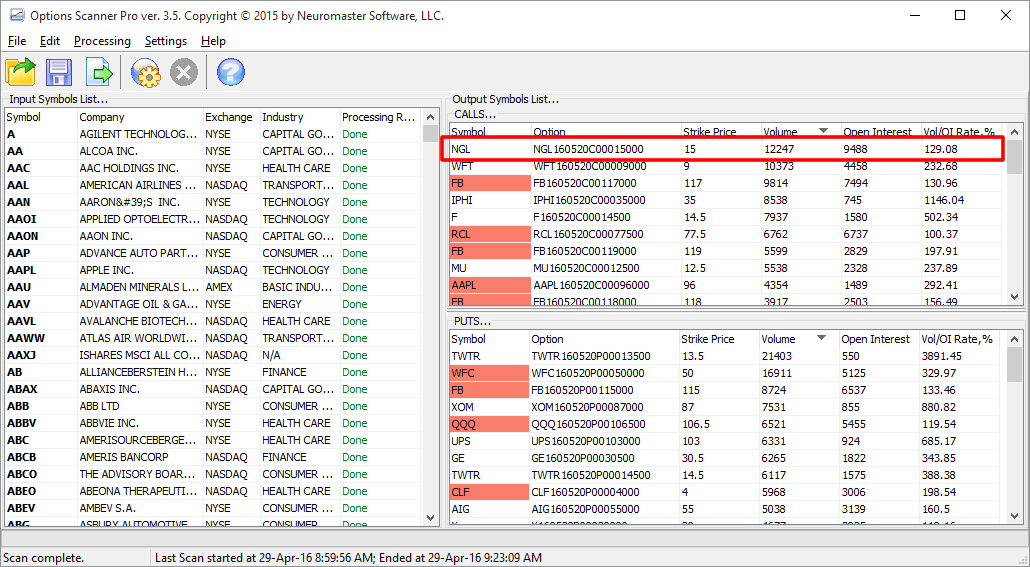Click down arrow of PUTS scrollbar
Screen dimensions: 1030x567
[1014, 516]
